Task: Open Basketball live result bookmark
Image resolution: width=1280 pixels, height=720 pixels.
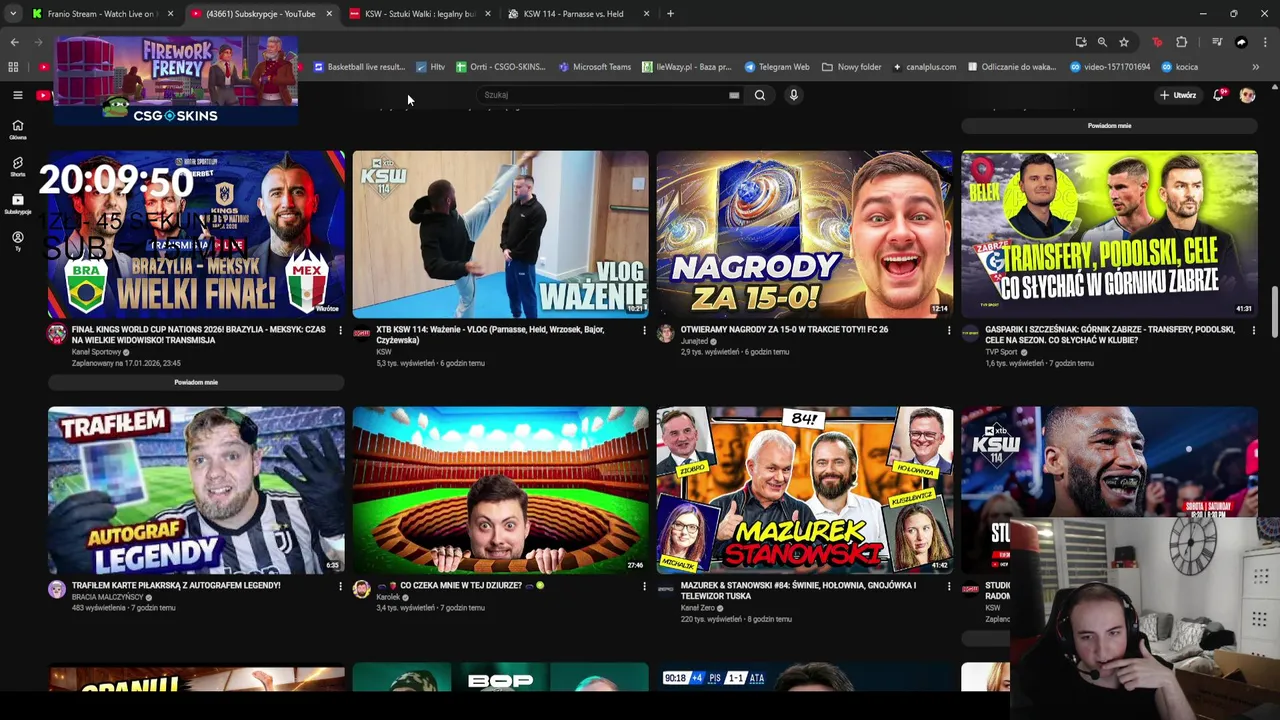Action: tap(359, 67)
